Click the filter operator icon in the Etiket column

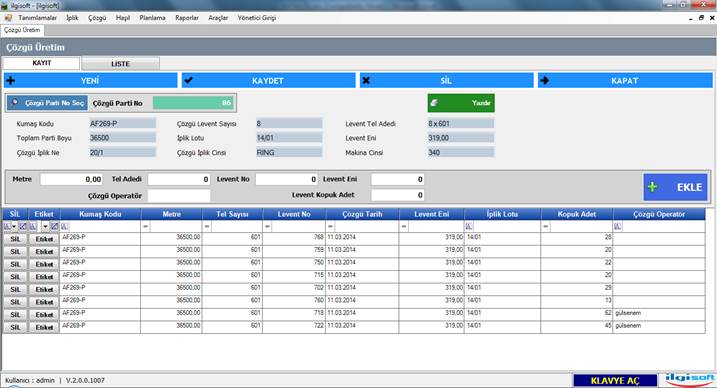[33, 226]
